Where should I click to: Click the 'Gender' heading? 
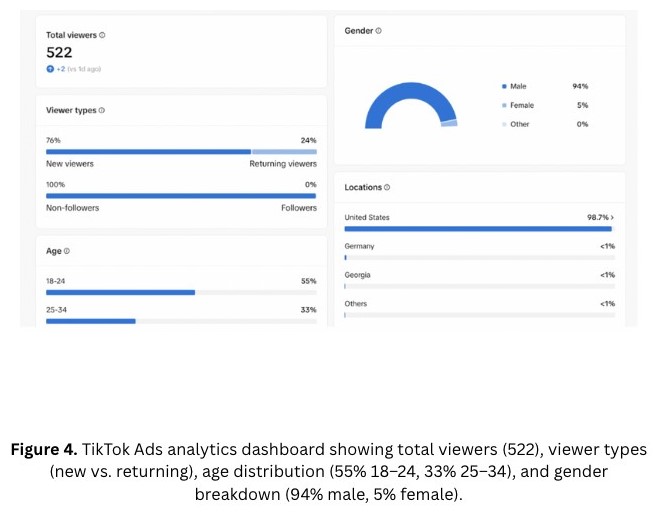[359, 30]
